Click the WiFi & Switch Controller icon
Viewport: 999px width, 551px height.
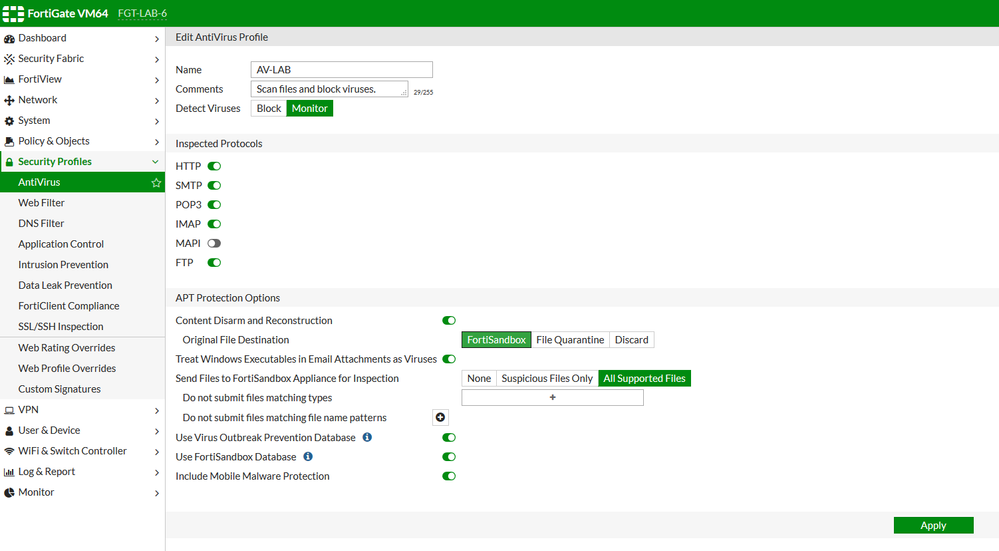9,451
